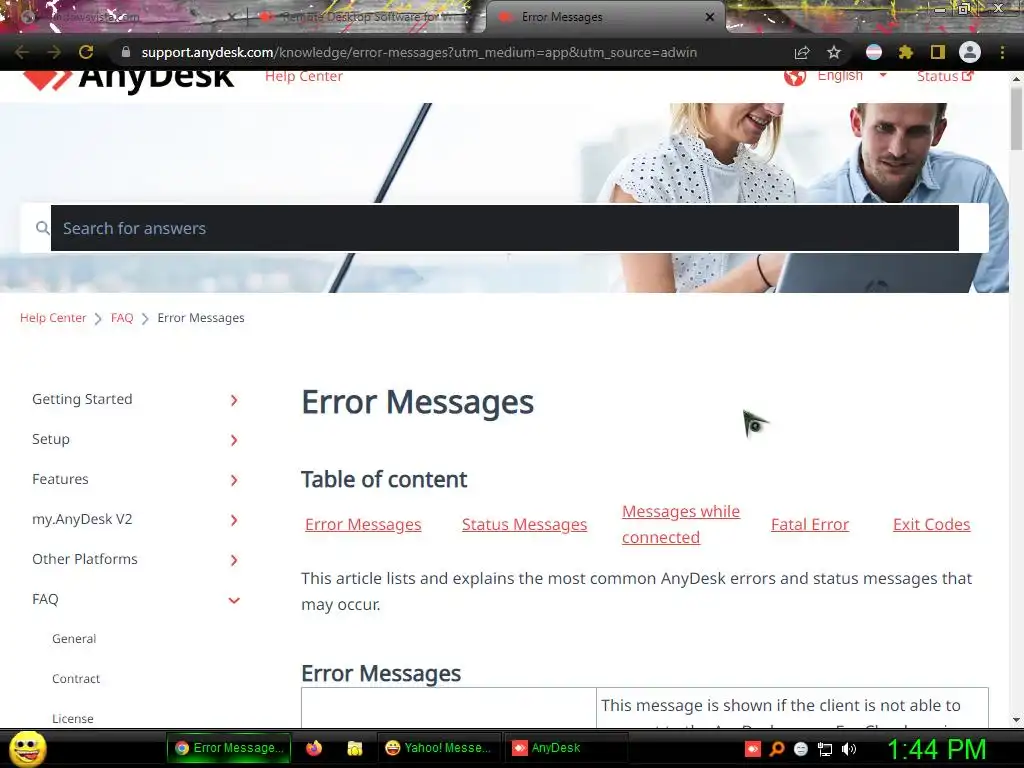
Task: Jump to Fatal Error section link
Action: 810,524
